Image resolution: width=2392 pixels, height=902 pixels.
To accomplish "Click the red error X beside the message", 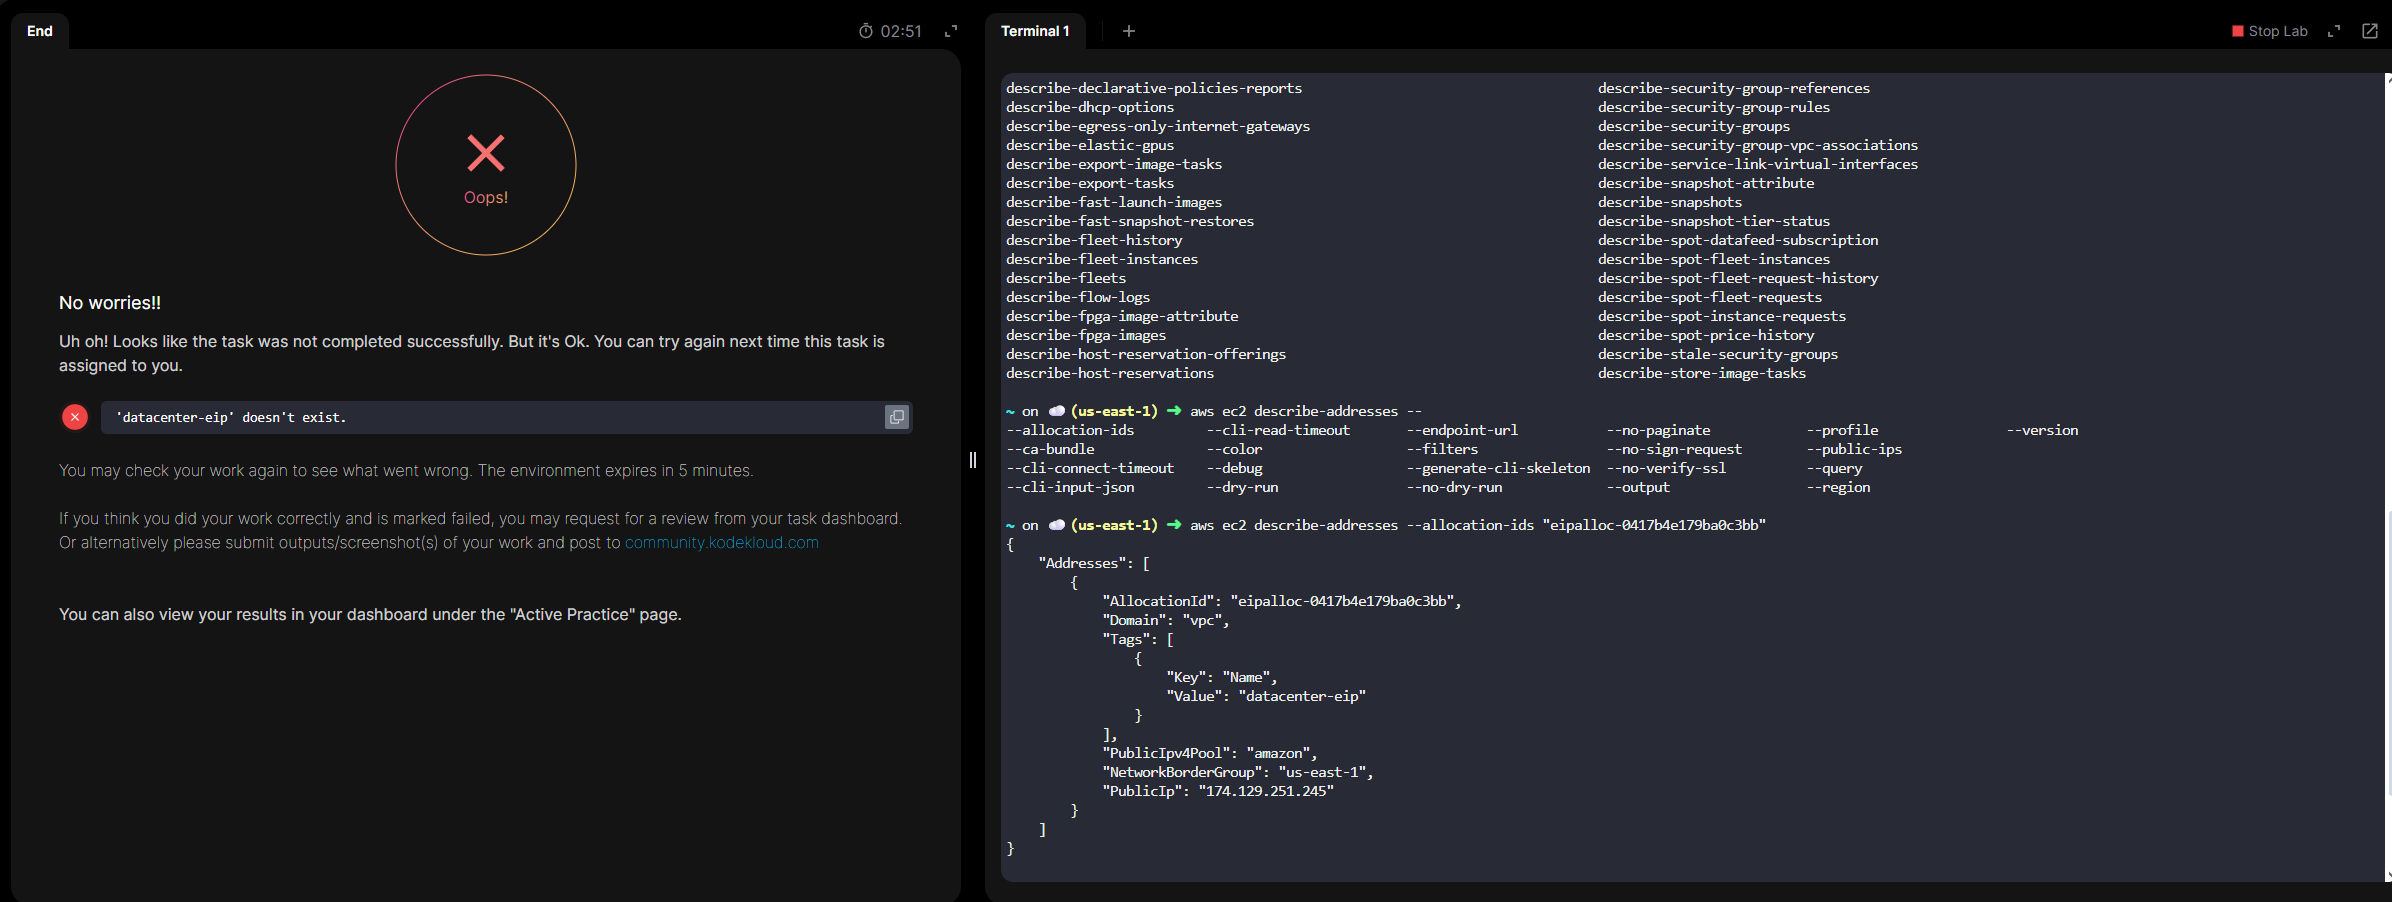I will (x=75, y=417).
